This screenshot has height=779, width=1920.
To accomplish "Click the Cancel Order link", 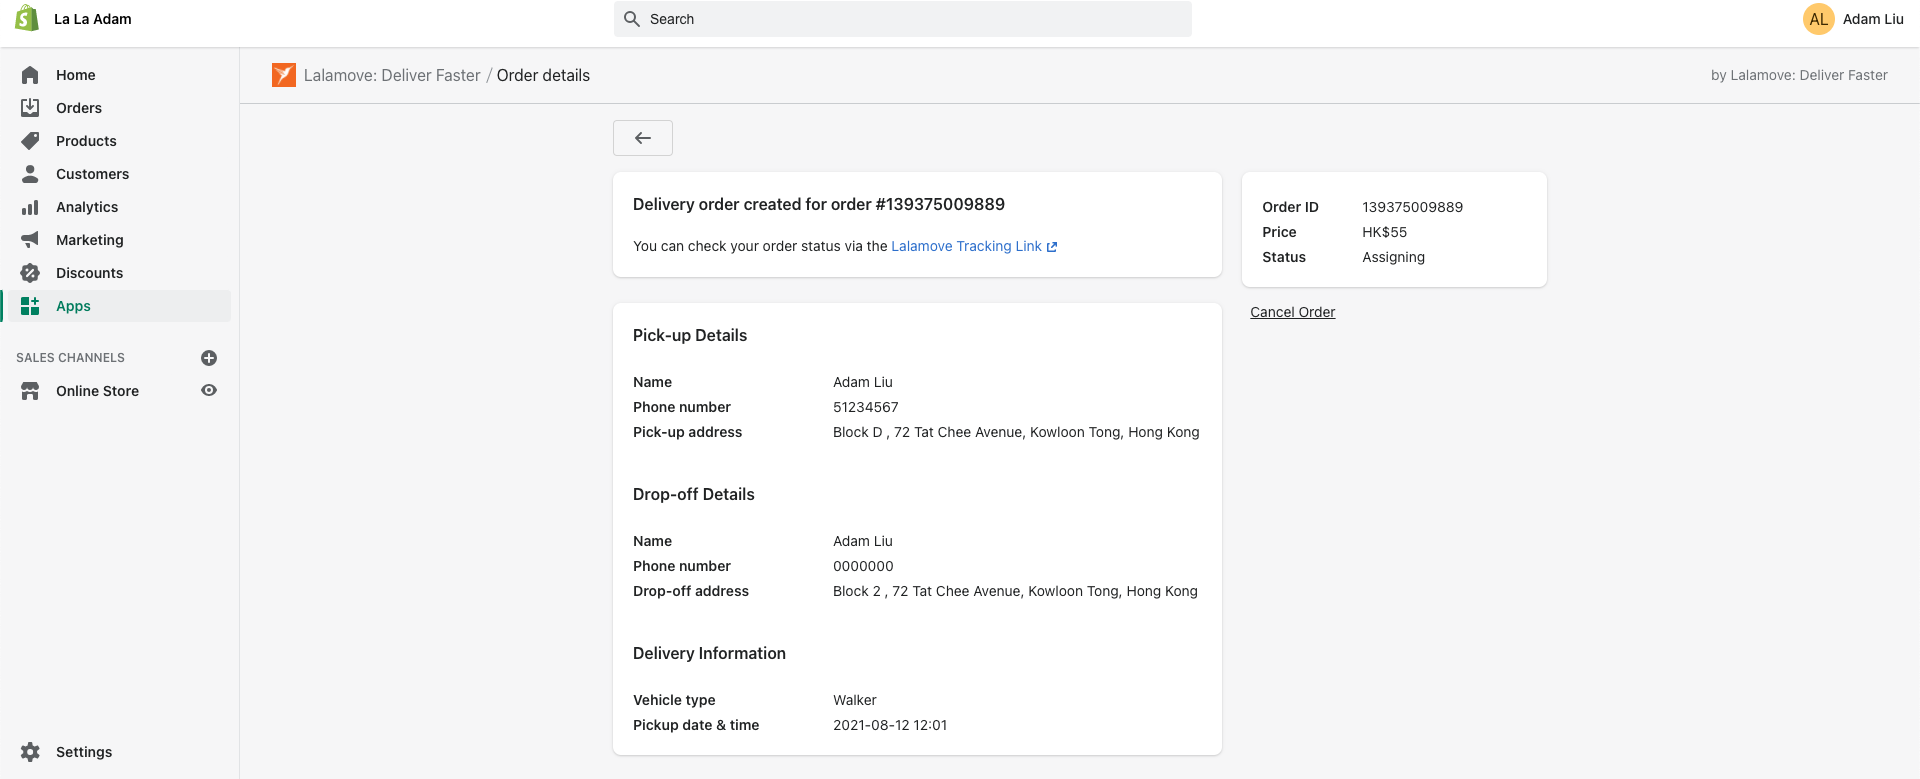I will coord(1292,312).
